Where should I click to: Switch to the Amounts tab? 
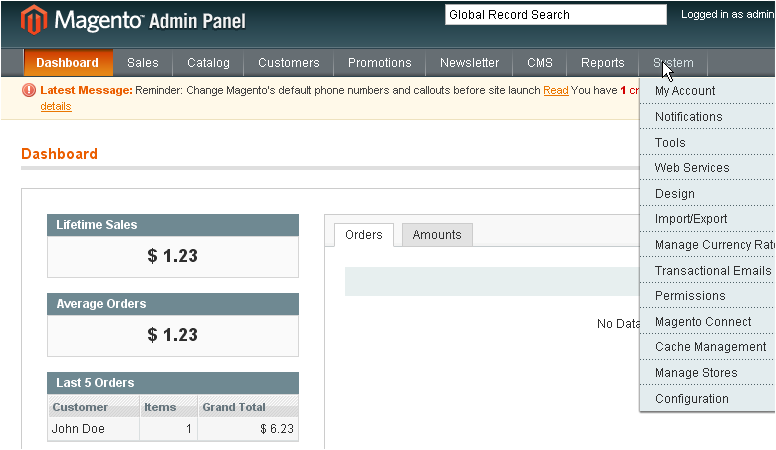pyautogui.click(x=437, y=235)
